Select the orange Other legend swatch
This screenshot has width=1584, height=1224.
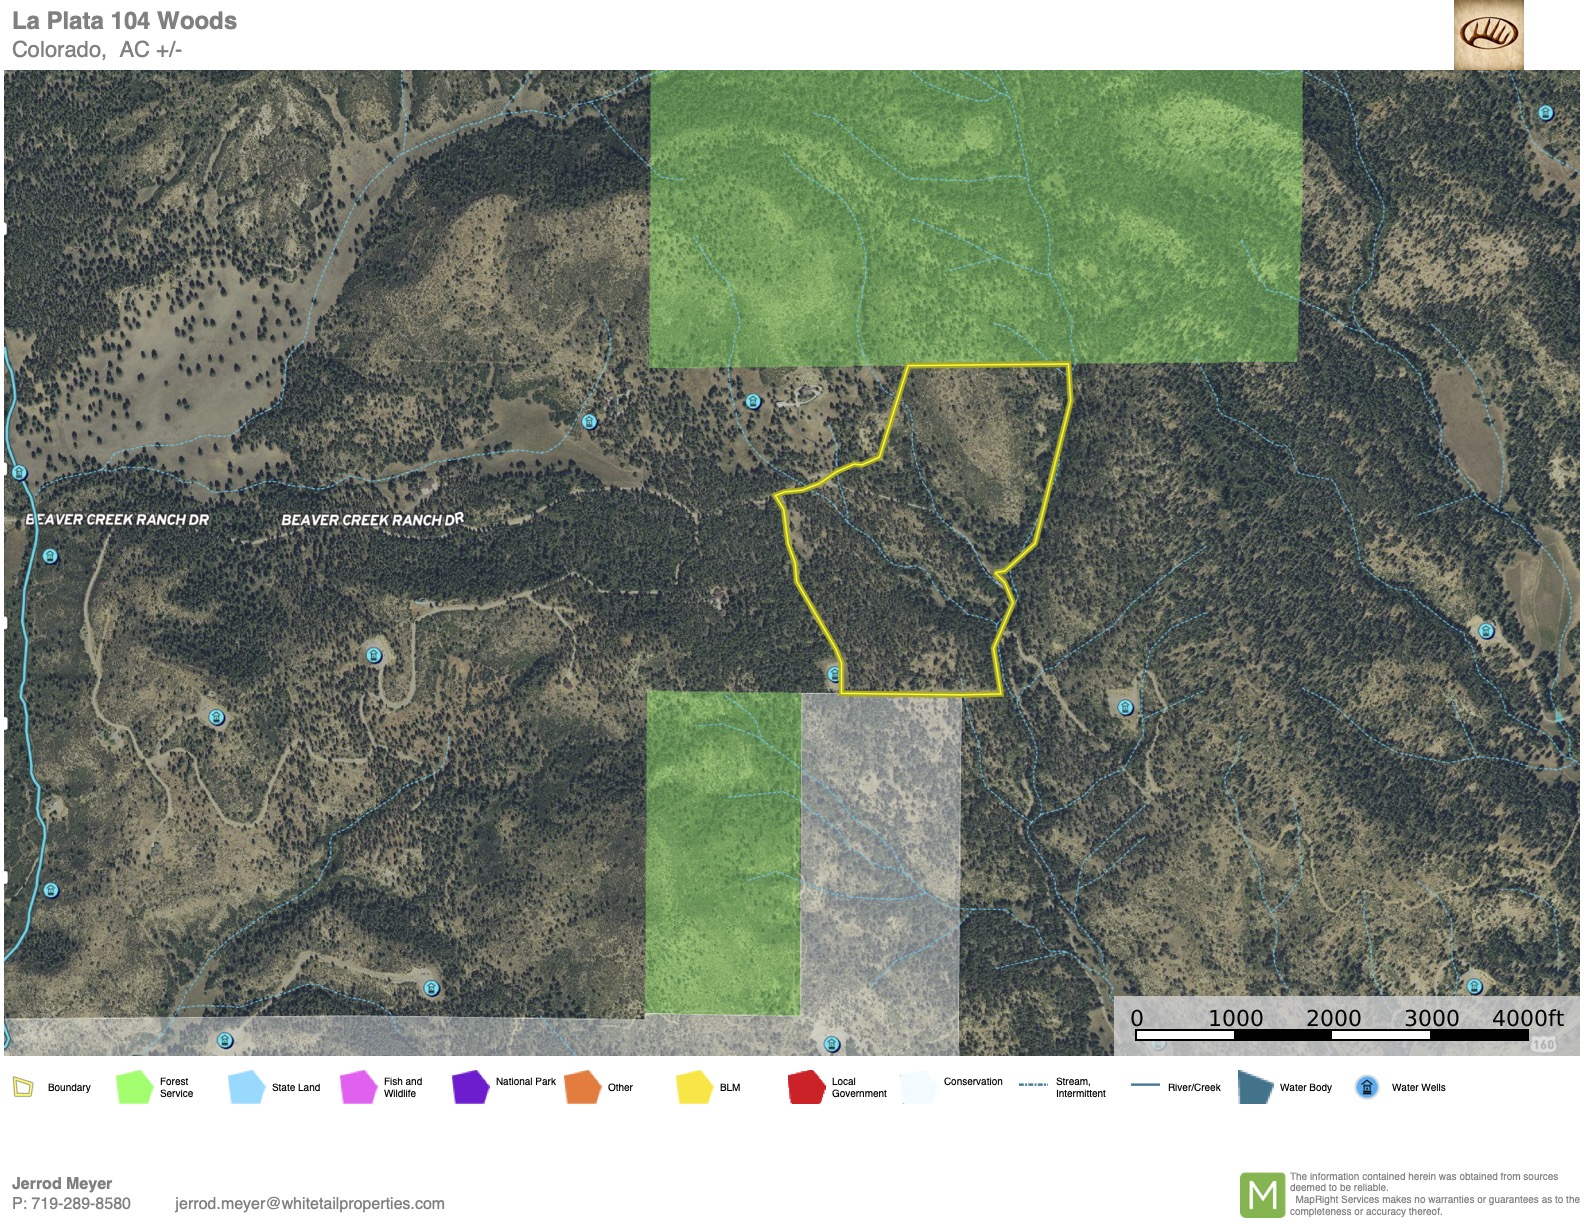tap(582, 1087)
